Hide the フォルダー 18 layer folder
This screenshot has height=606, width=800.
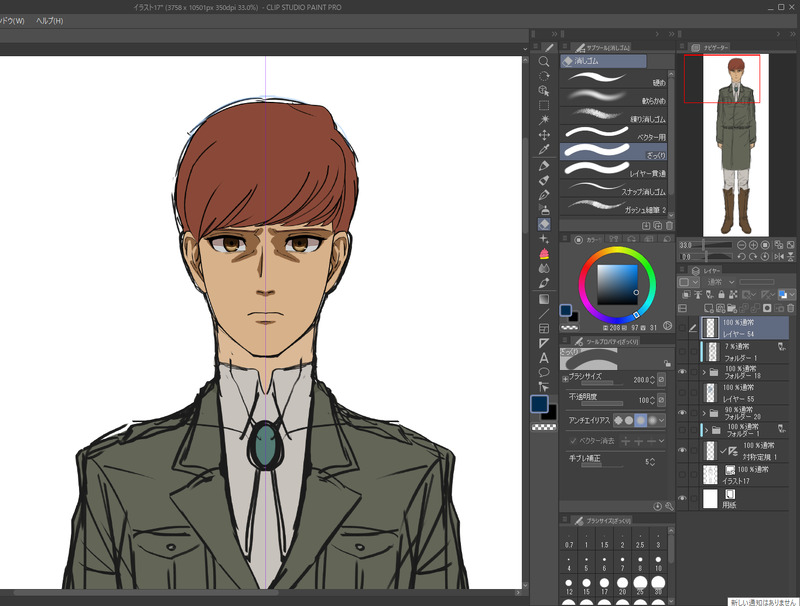pyautogui.click(x=683, y=372)
